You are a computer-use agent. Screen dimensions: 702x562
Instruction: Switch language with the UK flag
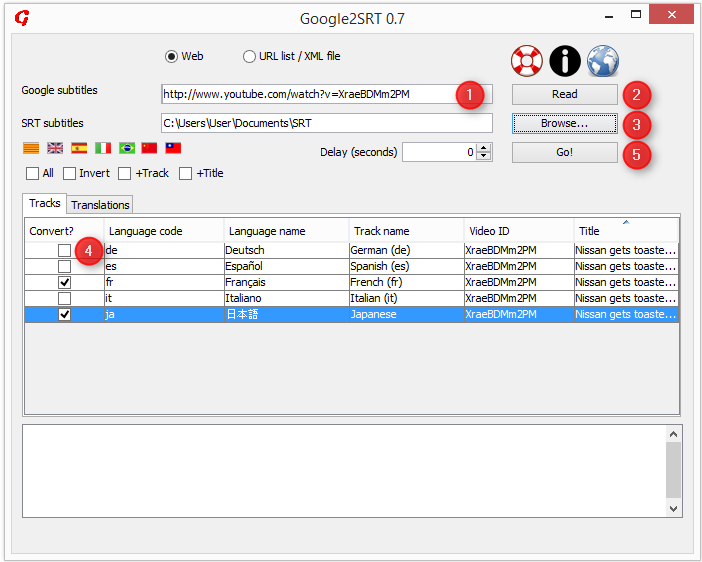(x=55, y=148)
